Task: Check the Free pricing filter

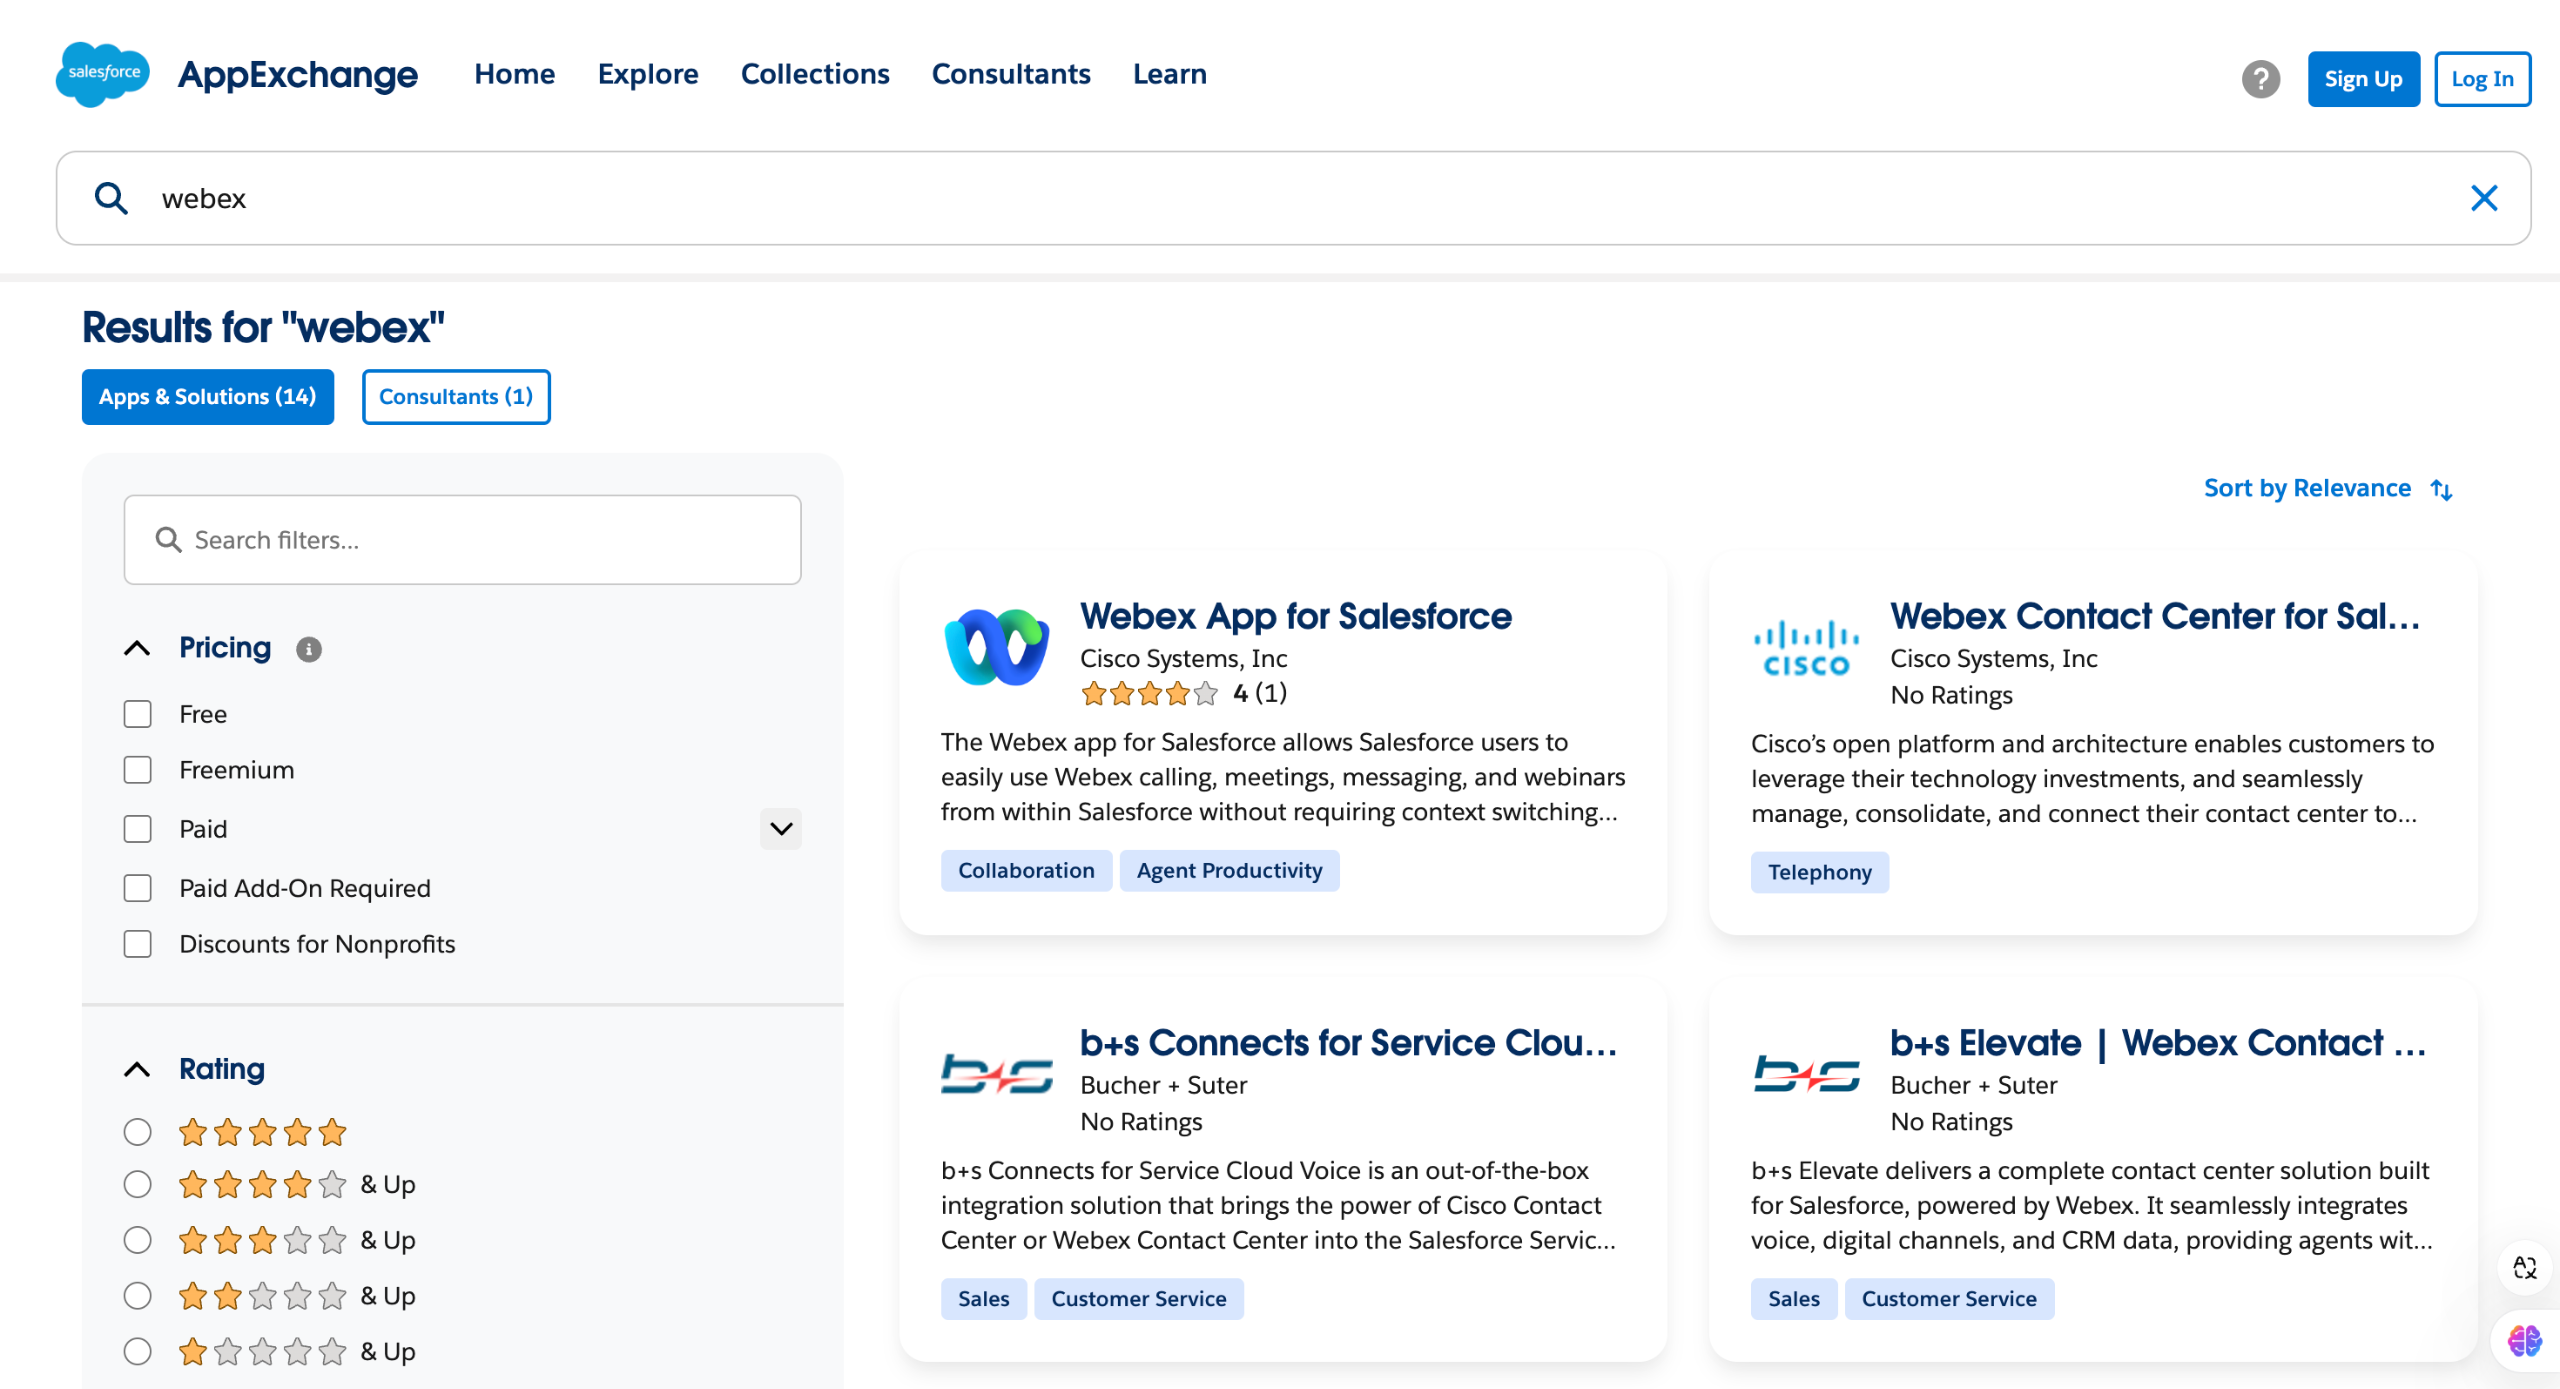Action: tap(138, 714)
